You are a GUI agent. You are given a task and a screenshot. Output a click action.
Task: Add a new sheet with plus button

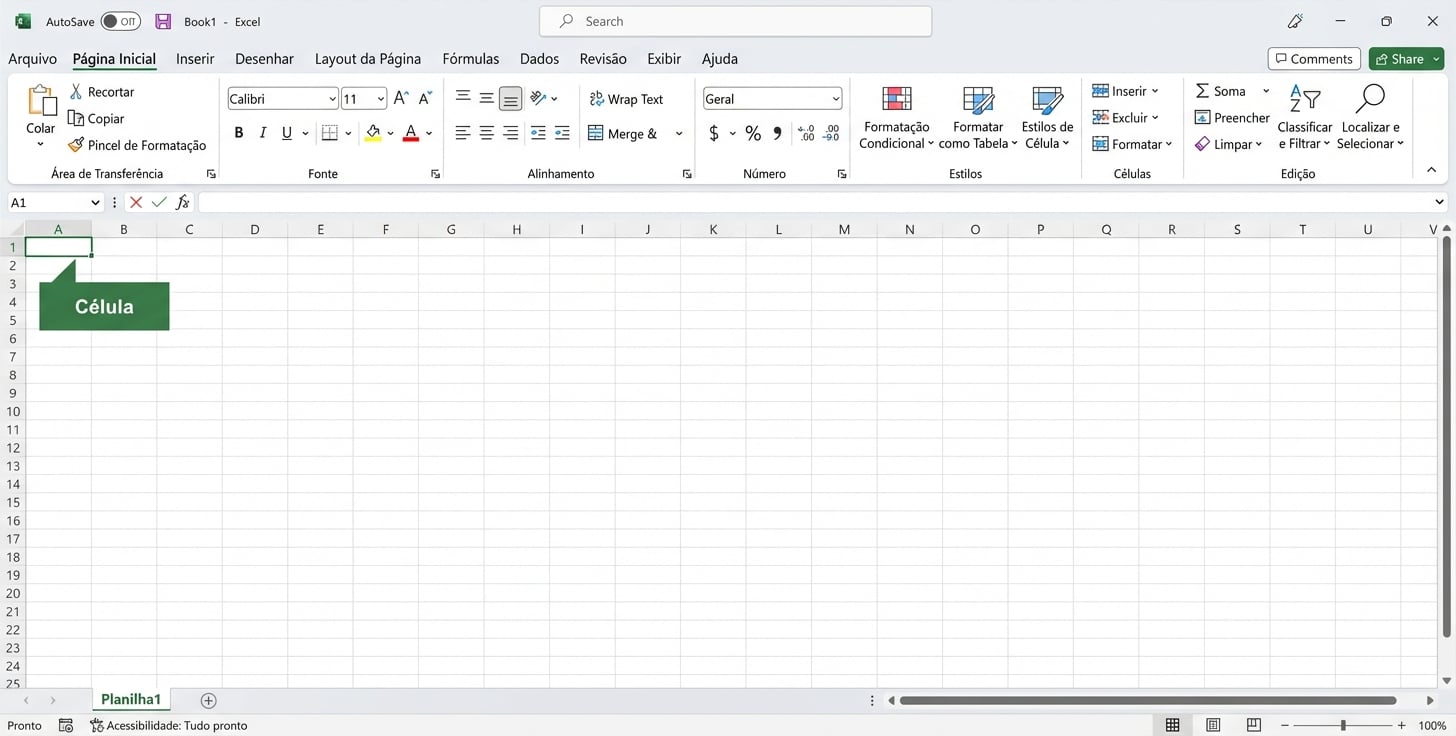pos(208,700)
